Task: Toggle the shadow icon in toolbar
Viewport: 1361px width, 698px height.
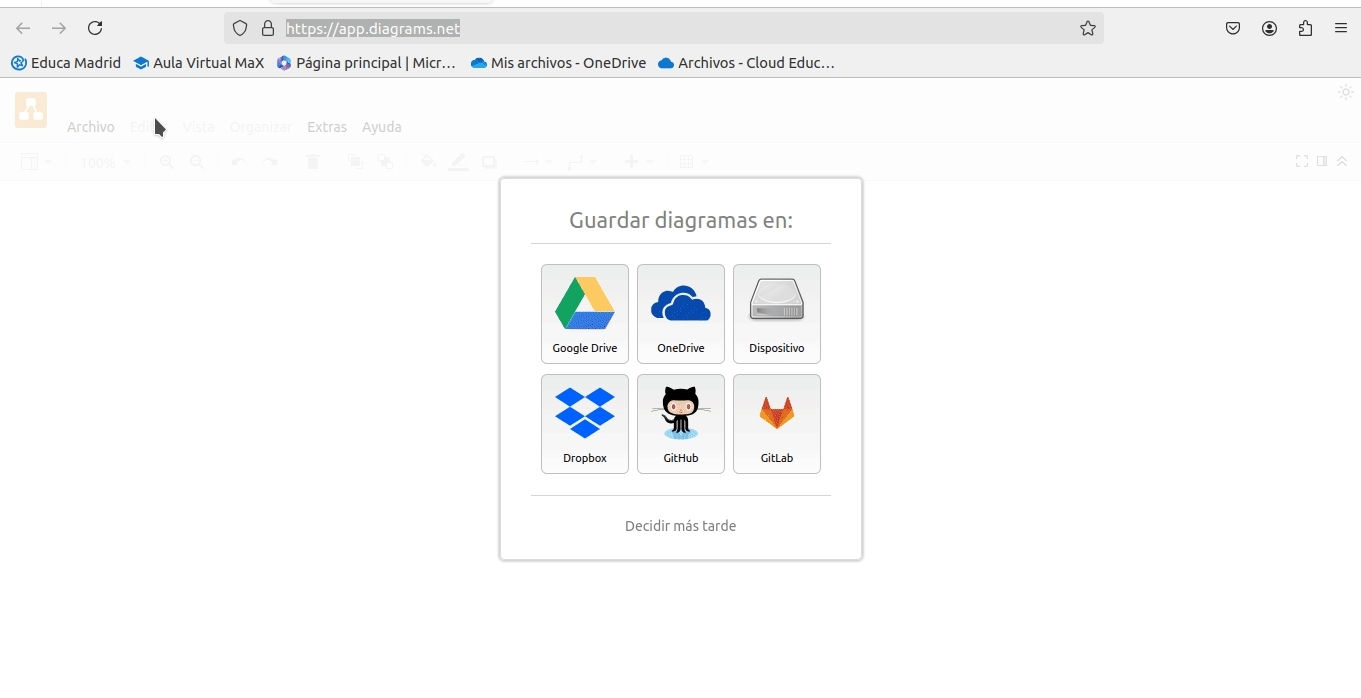Action: [489, 162]
